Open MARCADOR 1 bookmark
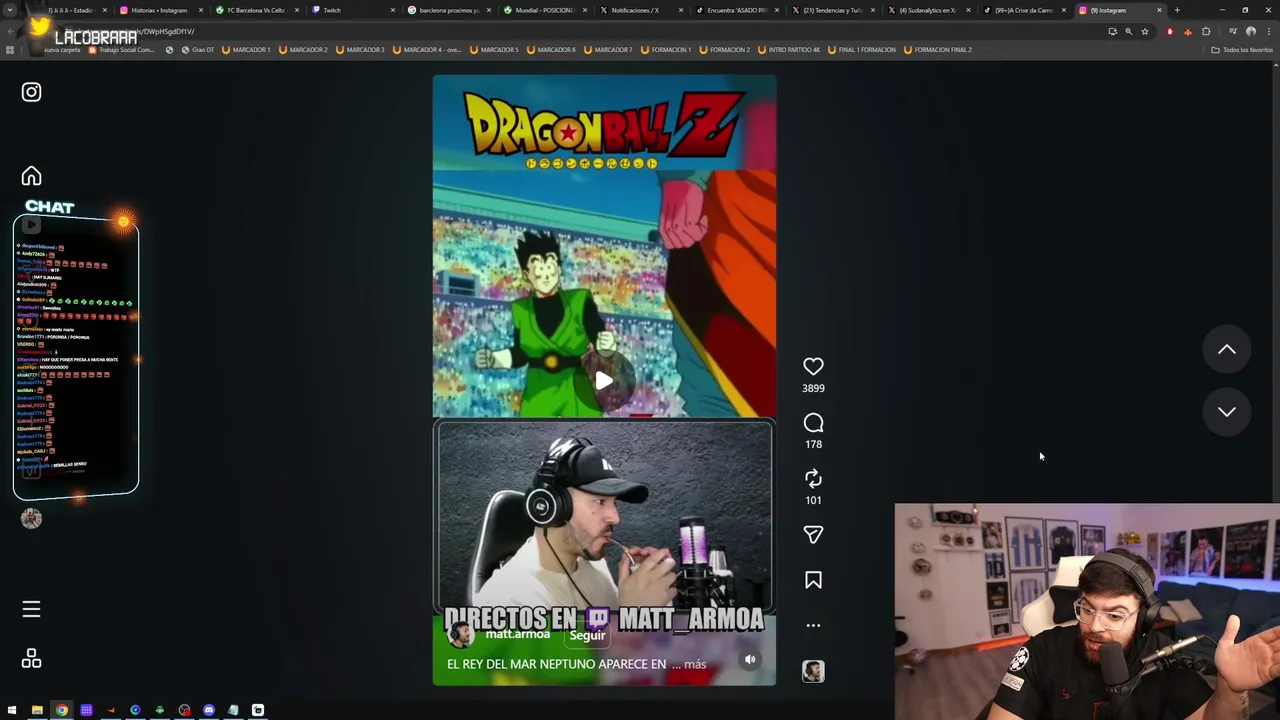The image size is (1280, 720). 246,50
